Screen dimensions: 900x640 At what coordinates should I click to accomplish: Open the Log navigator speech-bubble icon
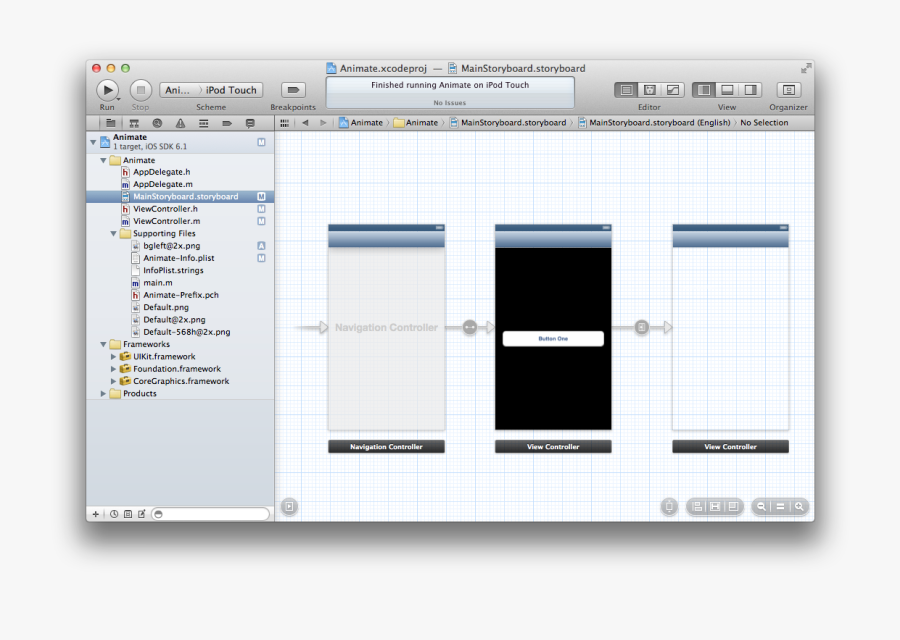pos(251,122)
